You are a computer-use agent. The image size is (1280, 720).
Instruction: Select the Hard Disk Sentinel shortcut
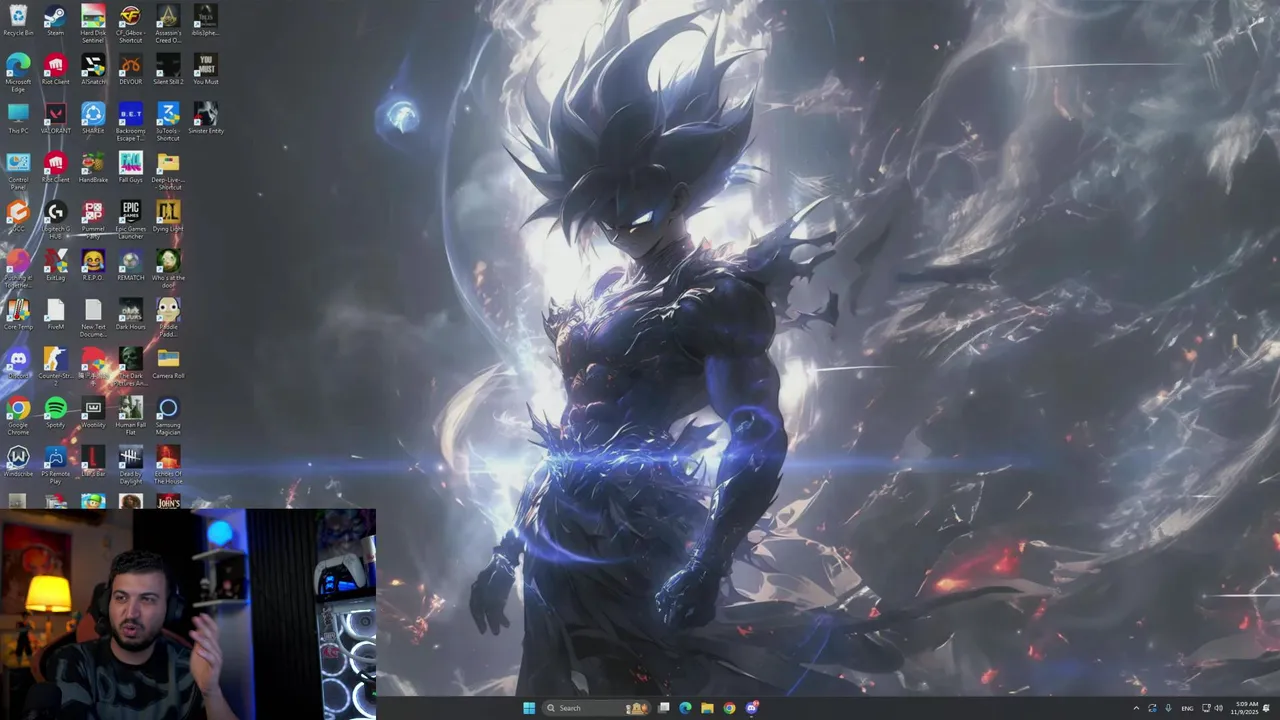coord(93,24)
